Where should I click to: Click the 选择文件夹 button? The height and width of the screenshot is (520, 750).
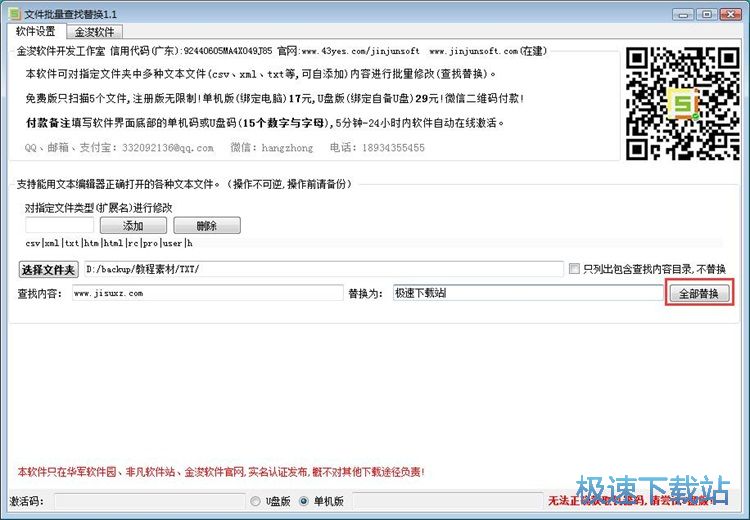click(48, 270)
